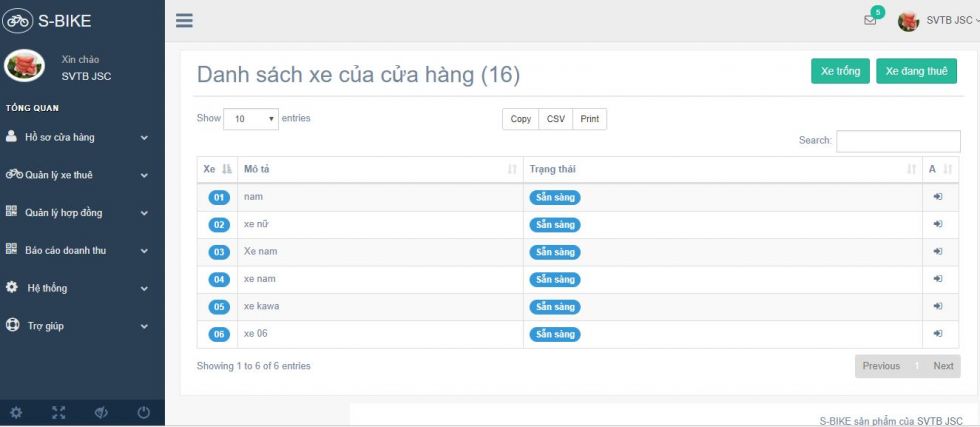This screenshot has height=427, width=980.
Task: Open the mail notifications envelope icon
Action: coord(869,20)
